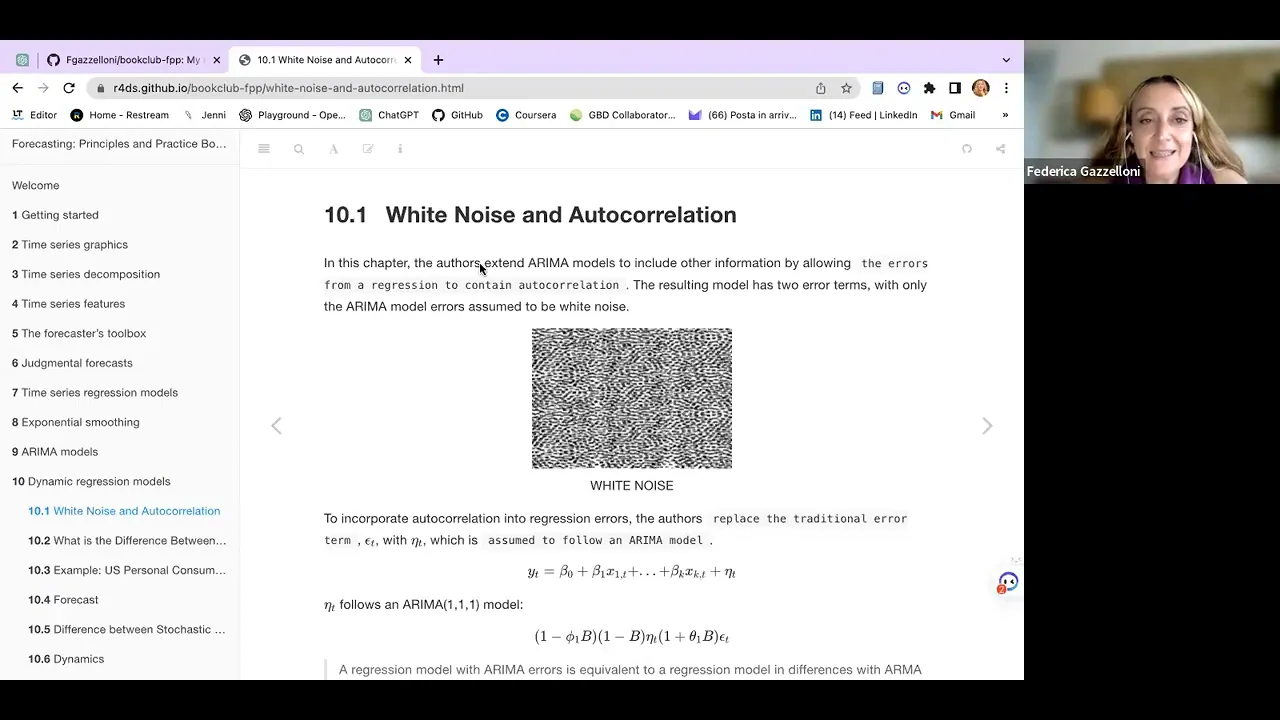Open chapter 5 The forecaster's toolbox

tap(79, 333)
